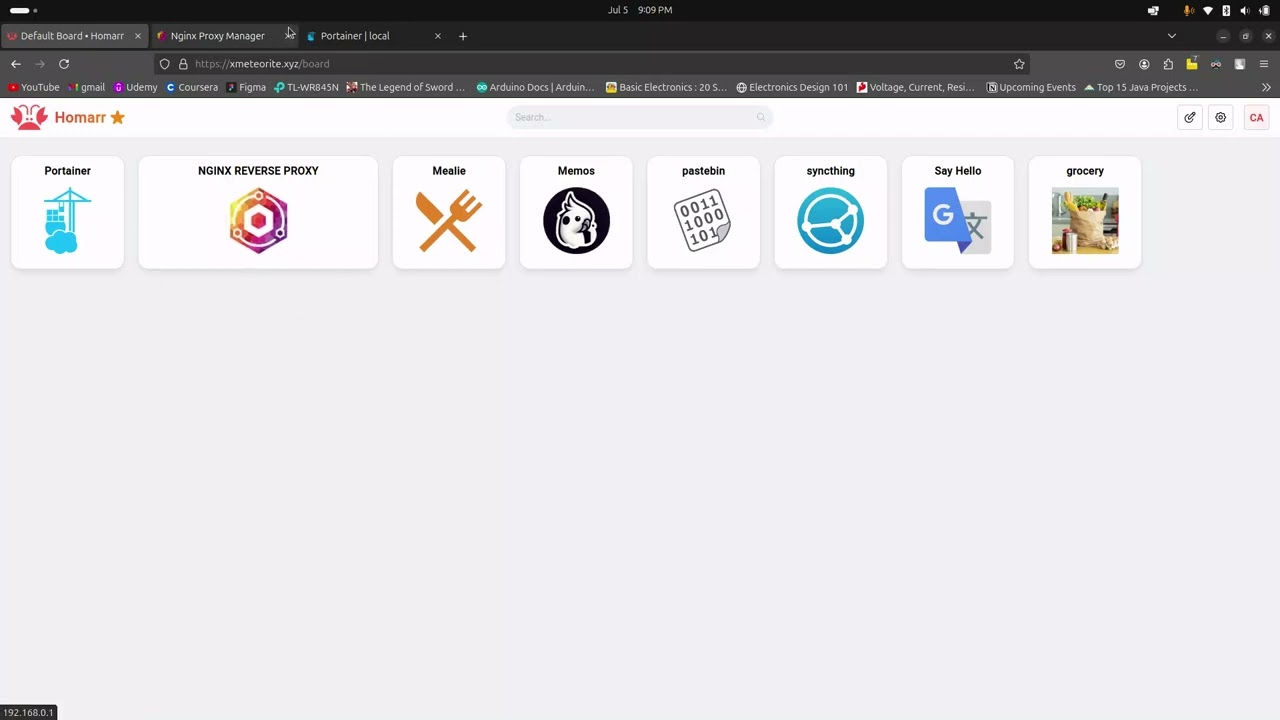Reload the current page
The width and height of the screenshot is (1280, 720).
point(64,64)
